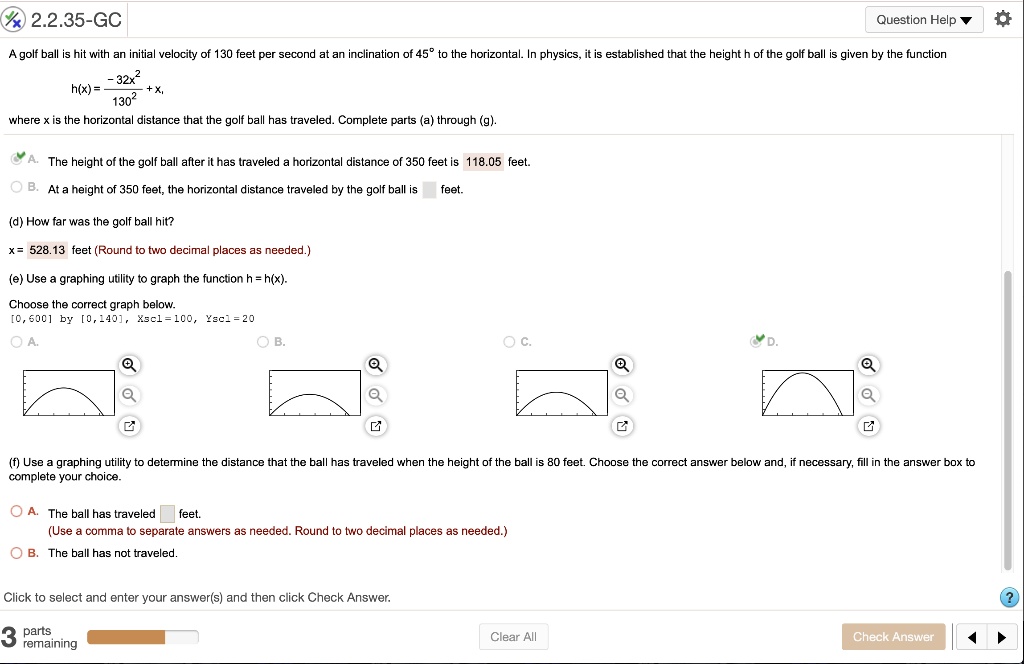Choose option A 'The ball has traveled'
This screenshot has height=664, width=1024.
click(x=17, y=512)
